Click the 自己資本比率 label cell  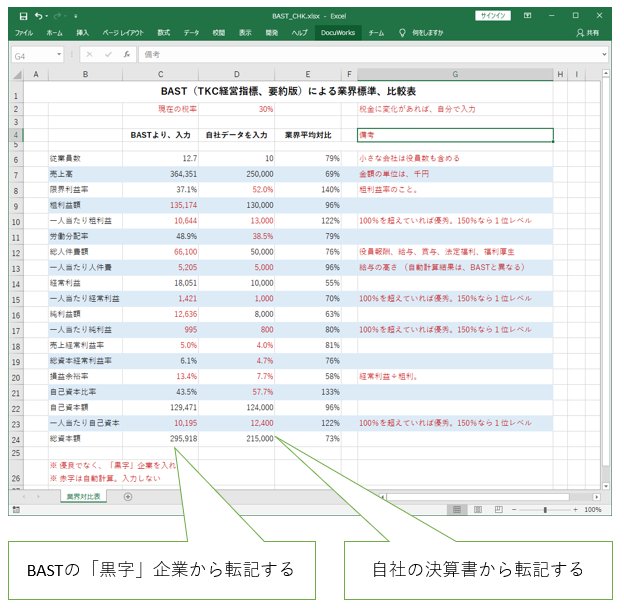[85, 392]
